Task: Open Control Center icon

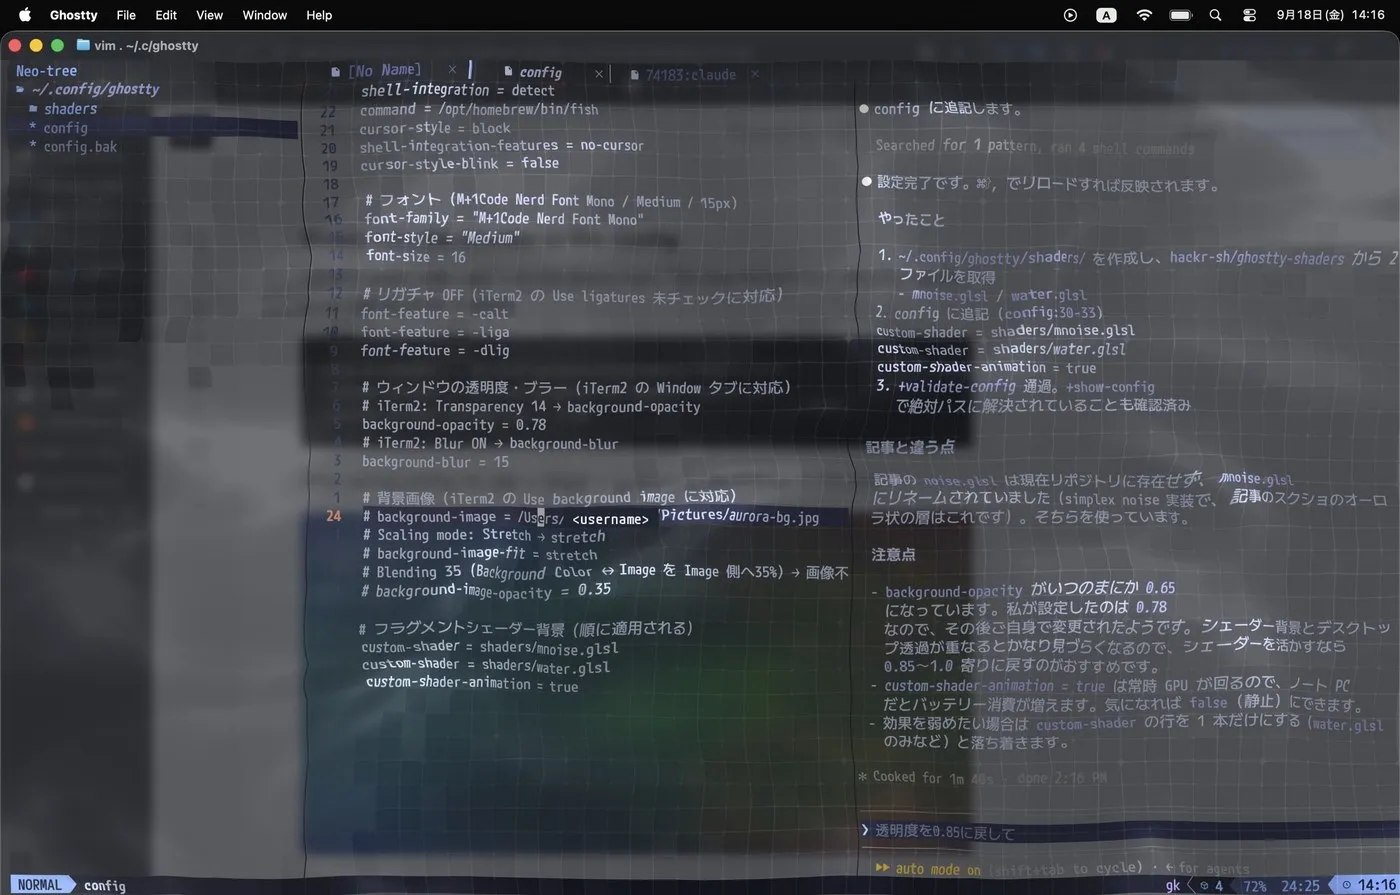Action: pos(1249,15)
